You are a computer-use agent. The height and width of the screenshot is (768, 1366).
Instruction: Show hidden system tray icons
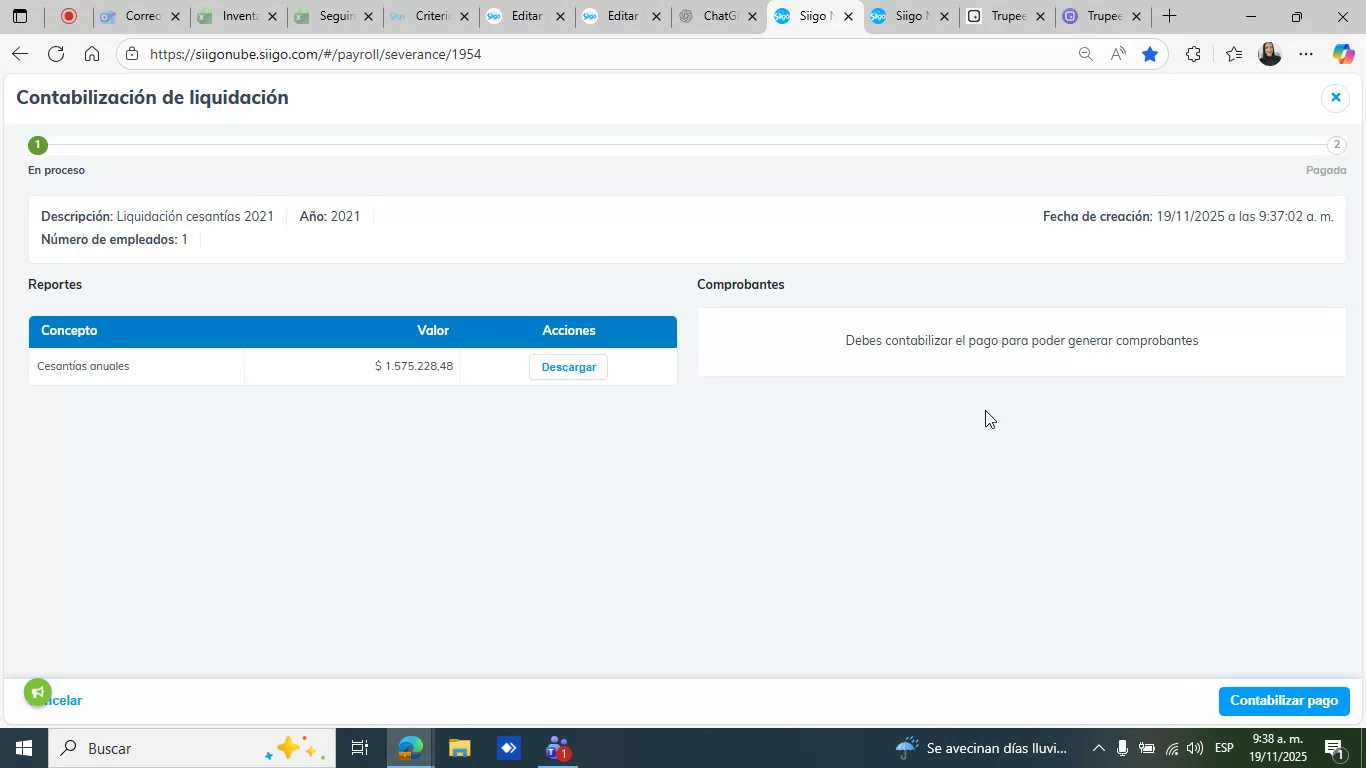tap(1098, 748)
